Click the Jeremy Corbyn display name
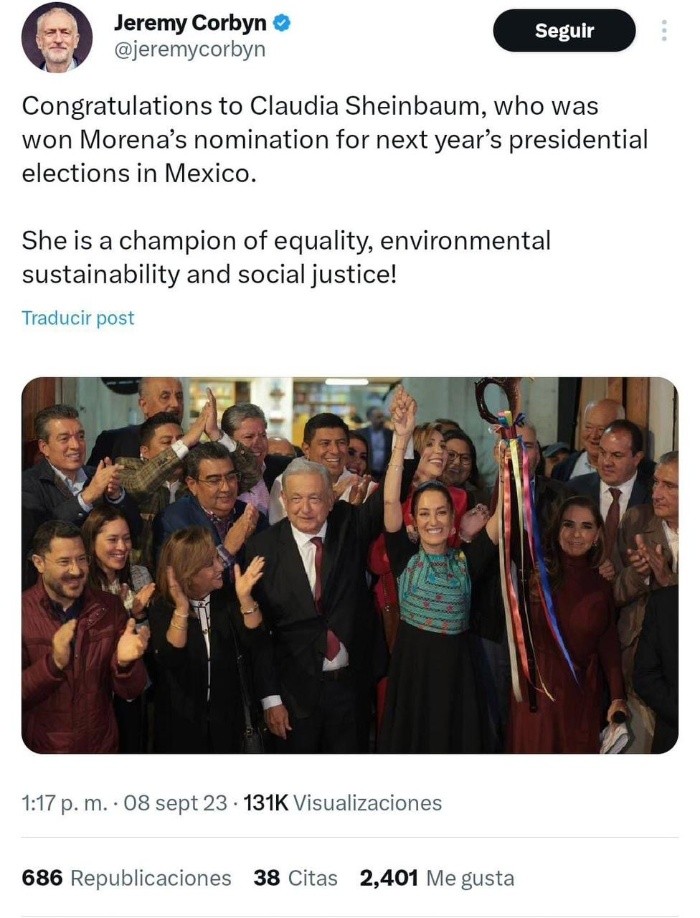This screenshot has width=700, height=918. pyautogui.click(x=192, y=22)
